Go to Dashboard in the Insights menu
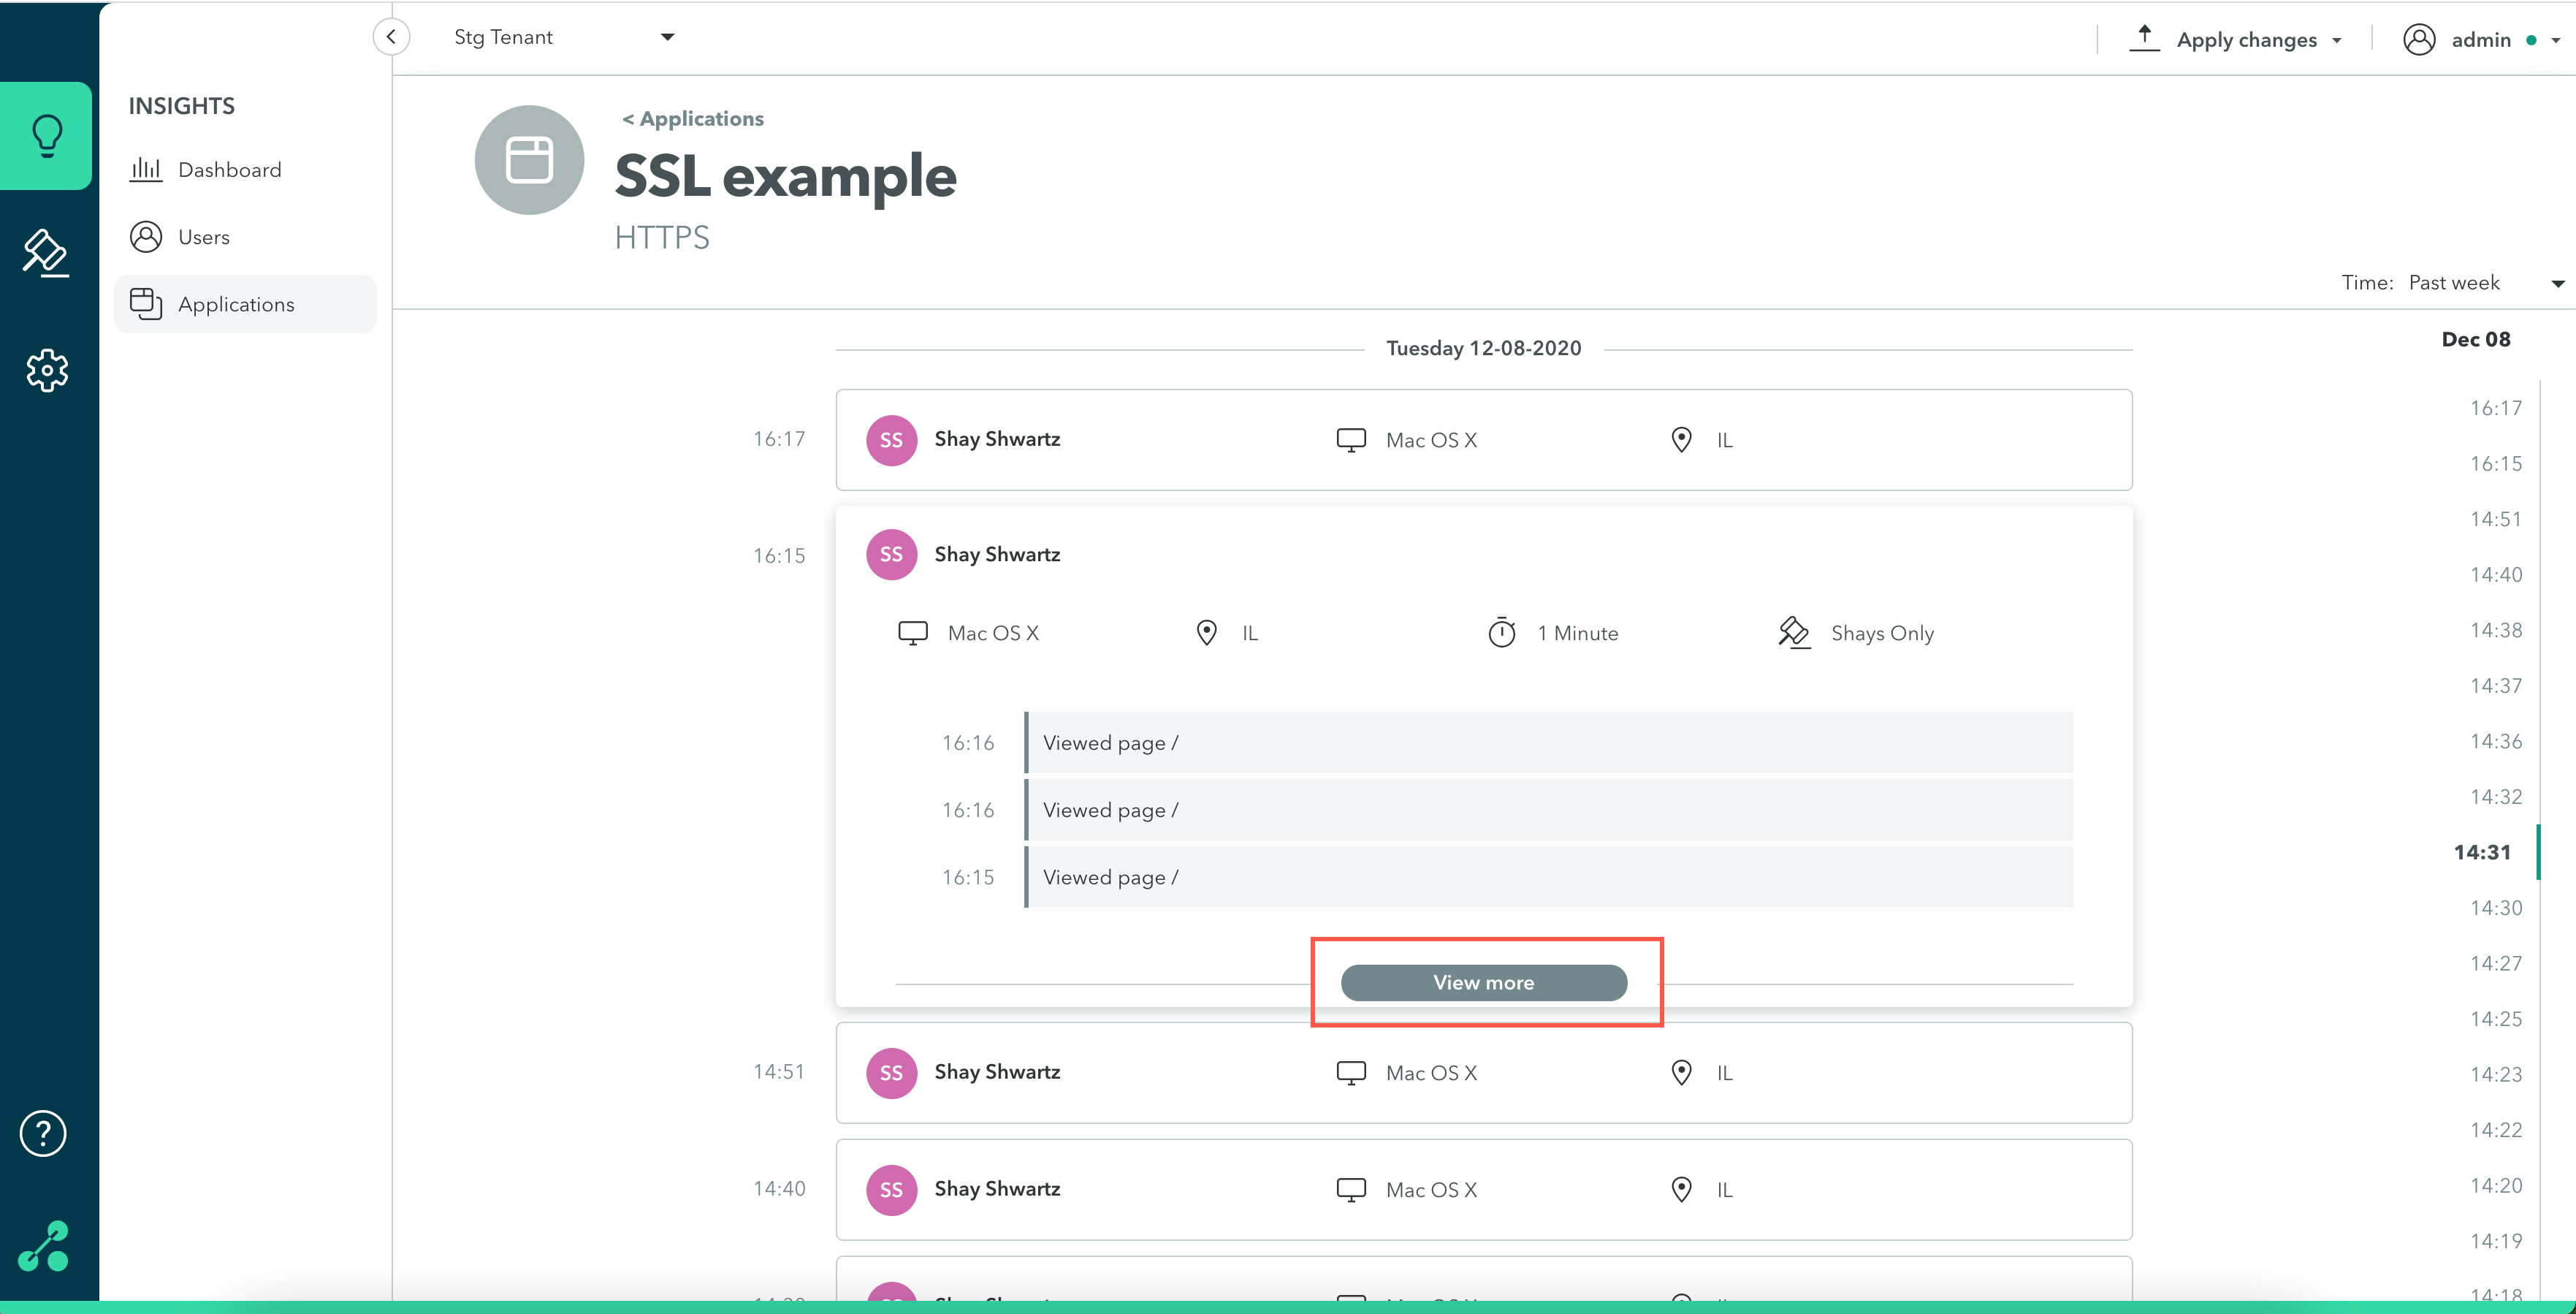Screen dimensions: 2576x1314 [229, 170]
